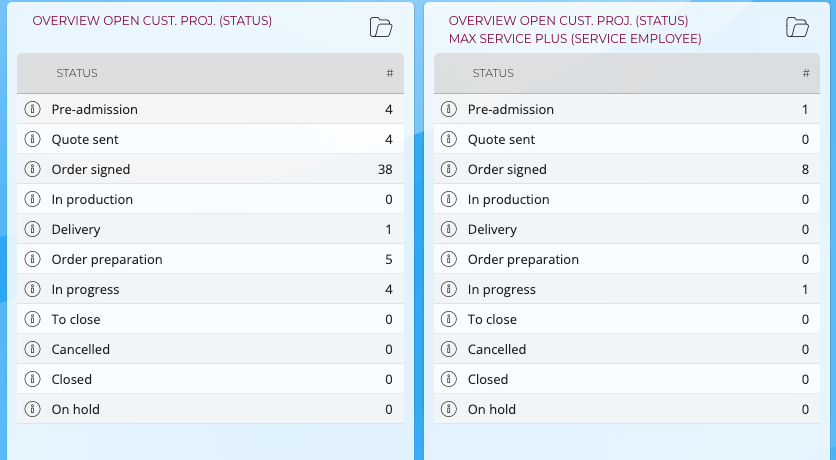Select Order signed label in left panel
Screen dimensions: 836x460
click(91, 170)
